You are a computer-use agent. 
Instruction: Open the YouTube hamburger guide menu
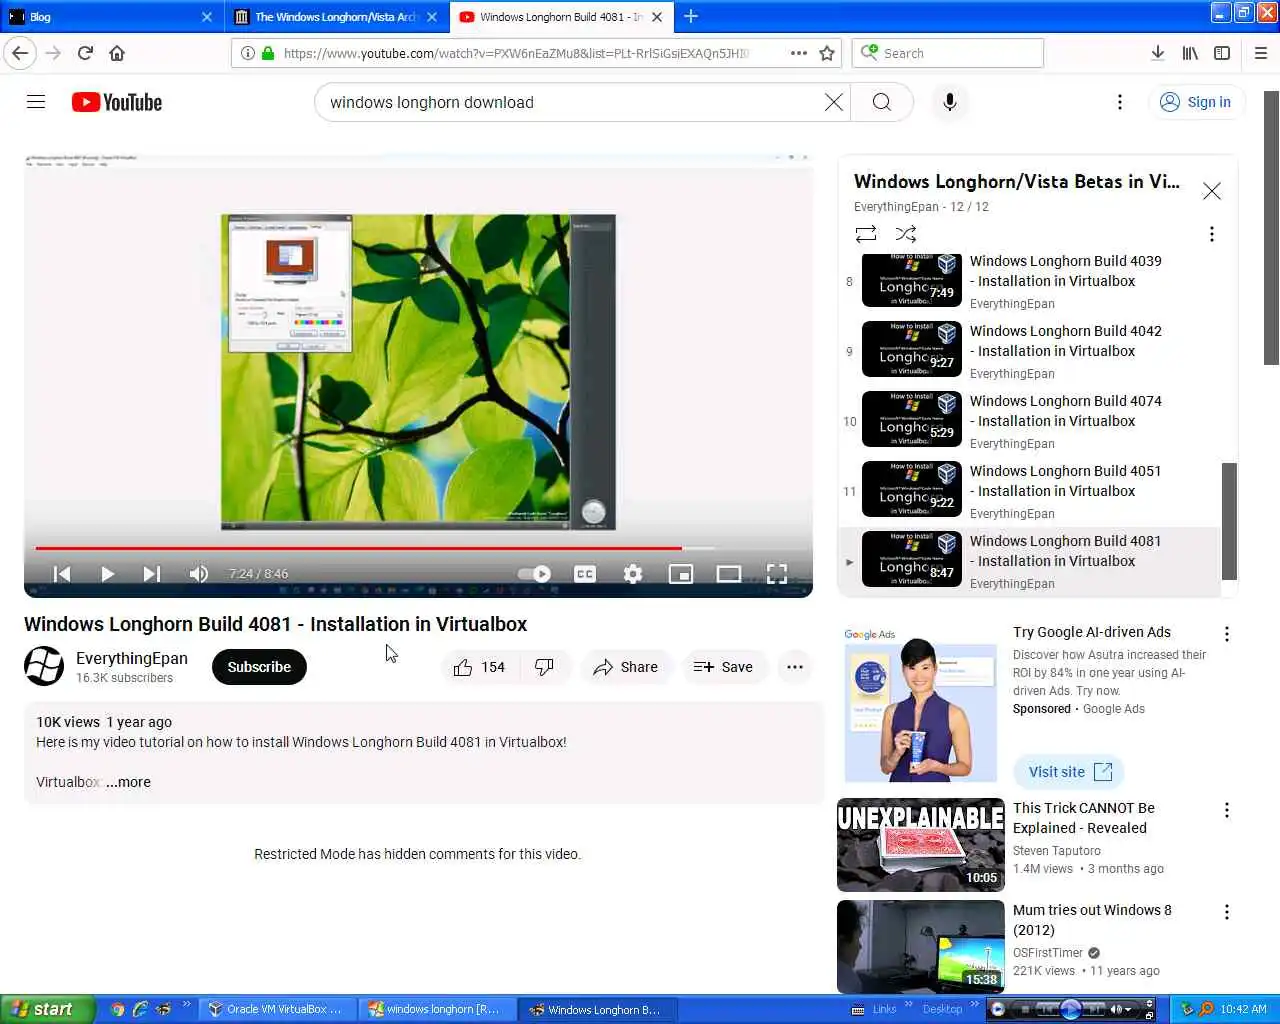36,102
